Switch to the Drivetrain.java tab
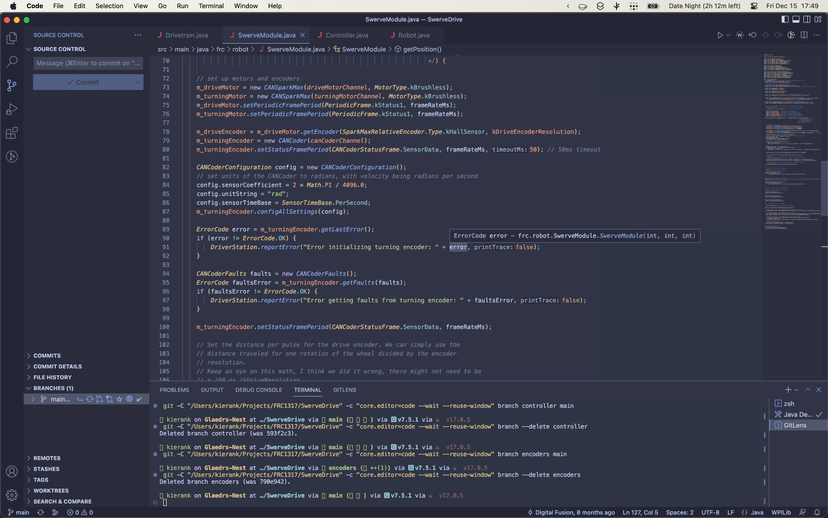Image resolution: width=828 pixels, height=518 pixels. point(187,35)
